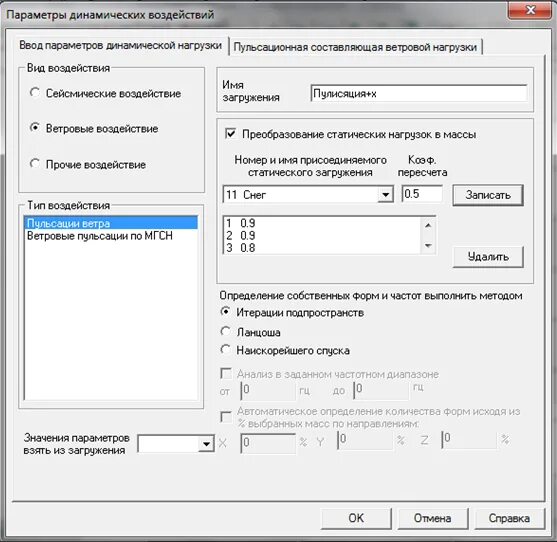The image size is (557, 542).
Task: Select Ветровые воздействие radio button
Action: (x=35, y=128)
